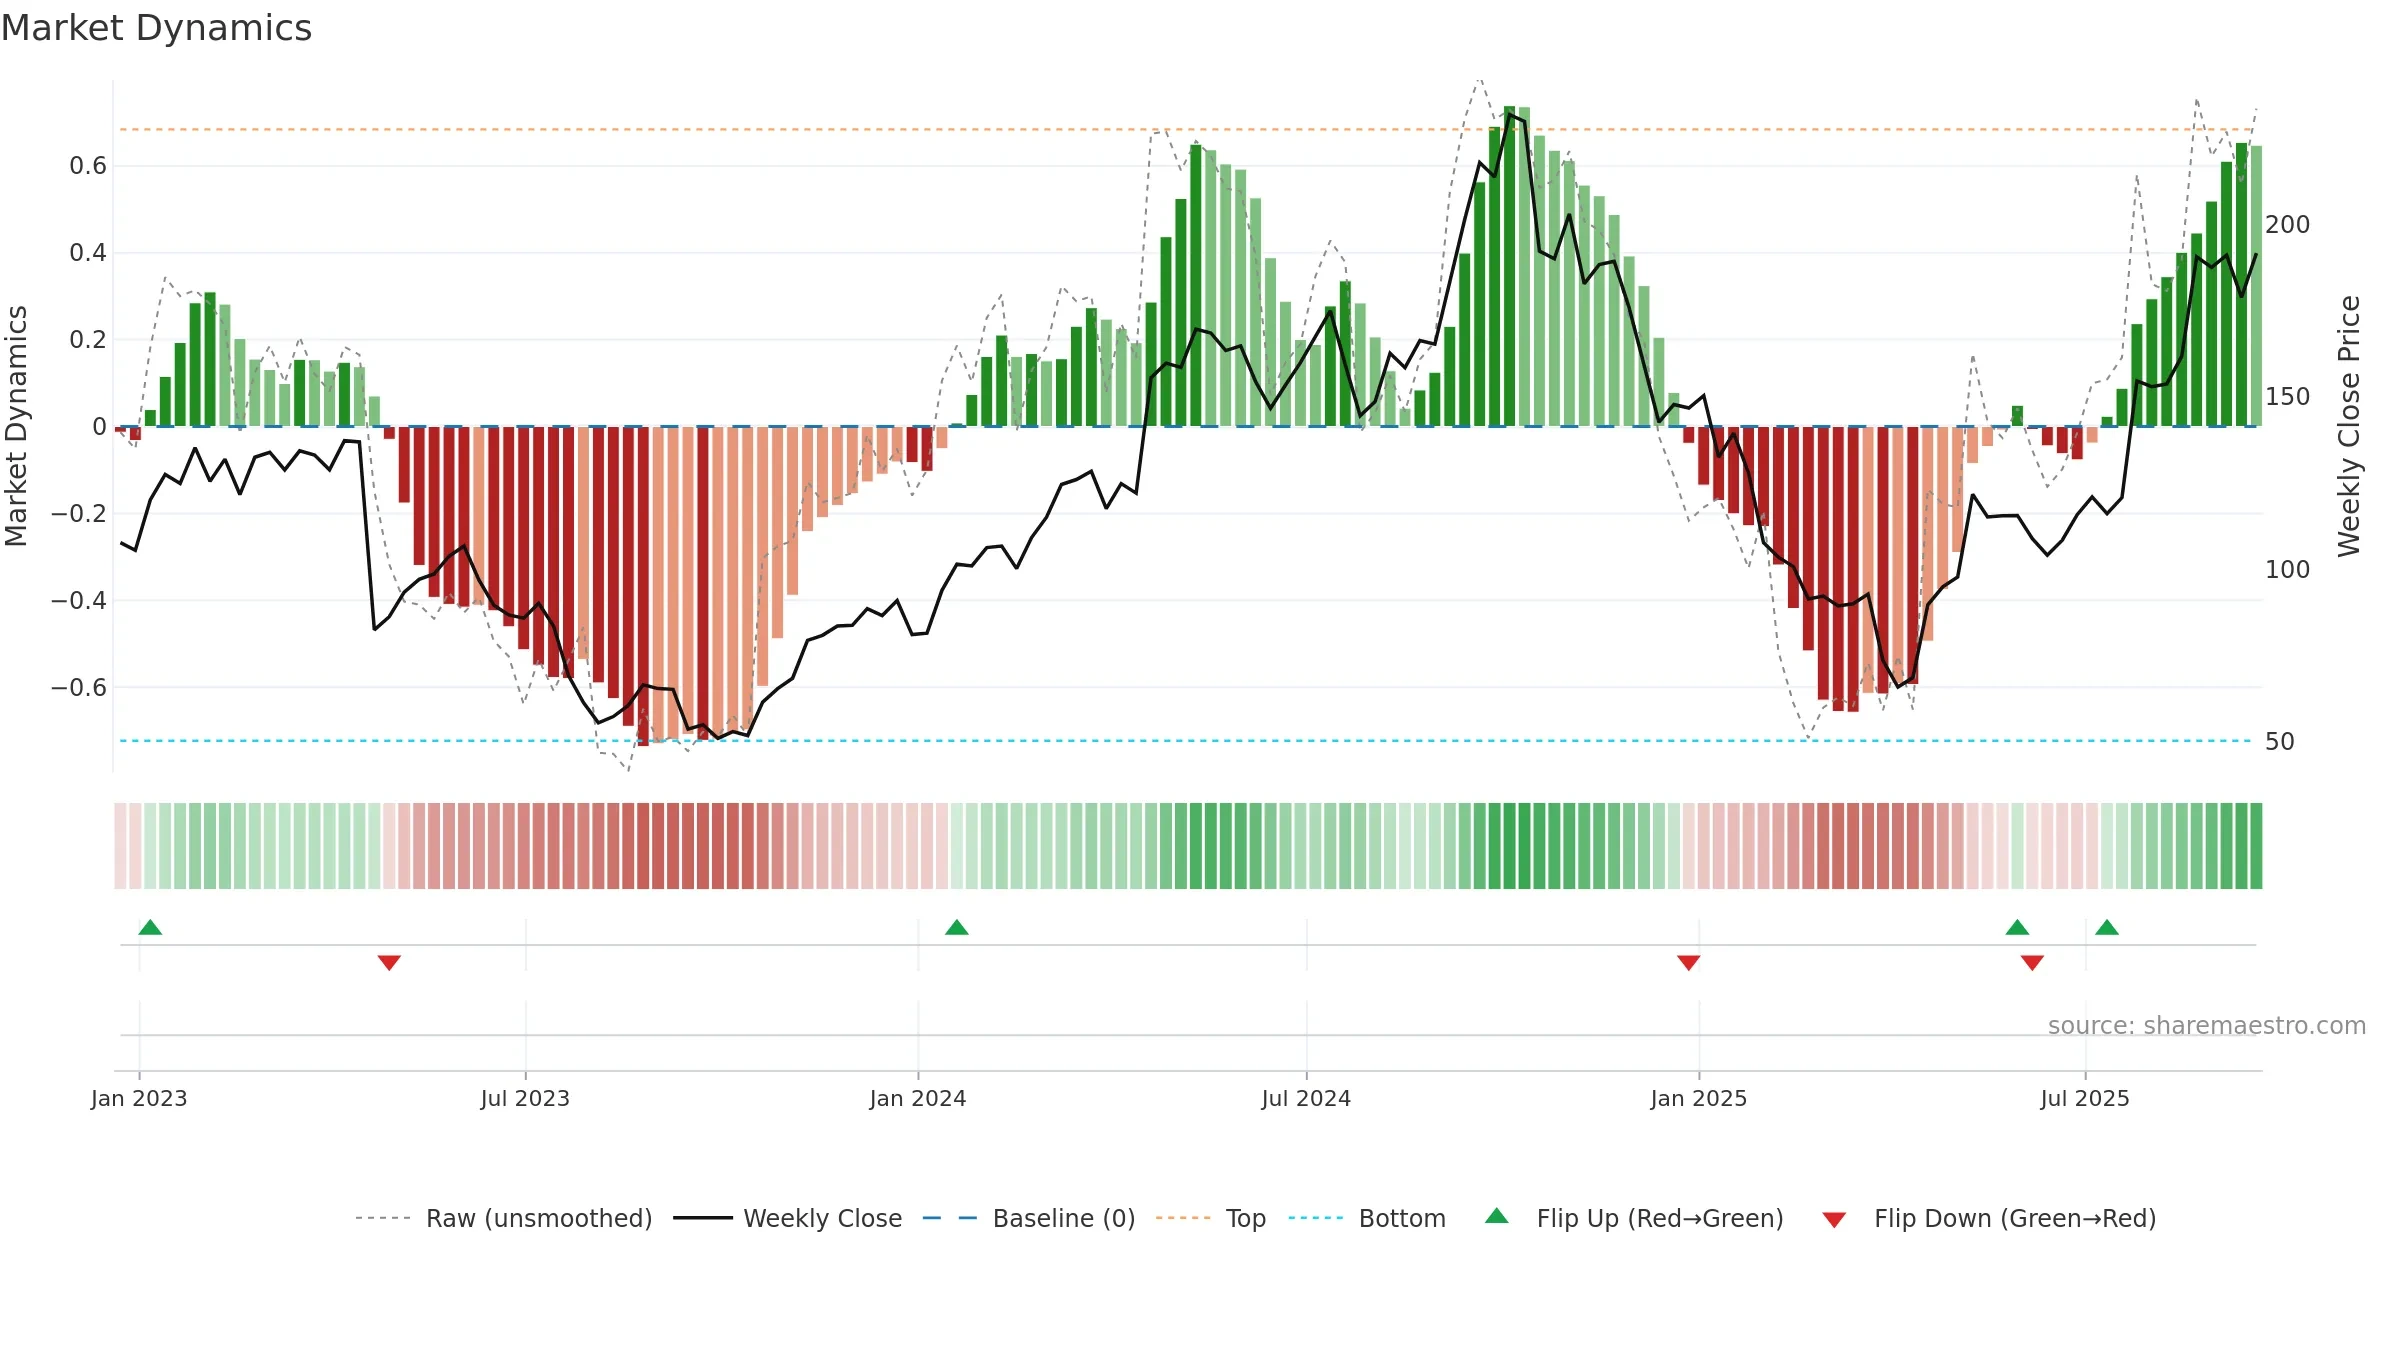Toggle the Bottom legend entry

1367,1218
